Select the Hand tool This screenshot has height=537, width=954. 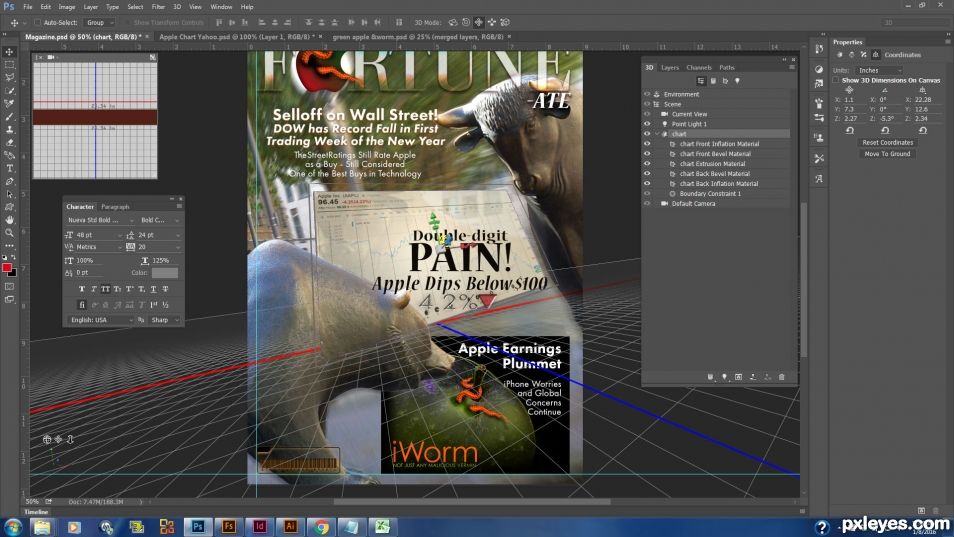(x=9, y=220)
